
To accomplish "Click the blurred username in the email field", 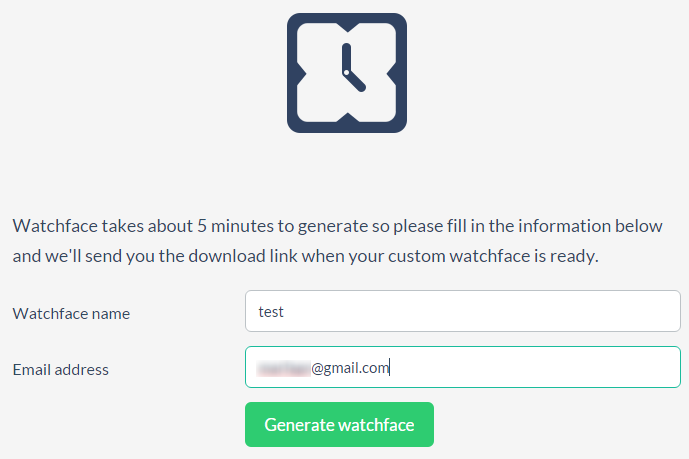I will (x=283, y=368).
